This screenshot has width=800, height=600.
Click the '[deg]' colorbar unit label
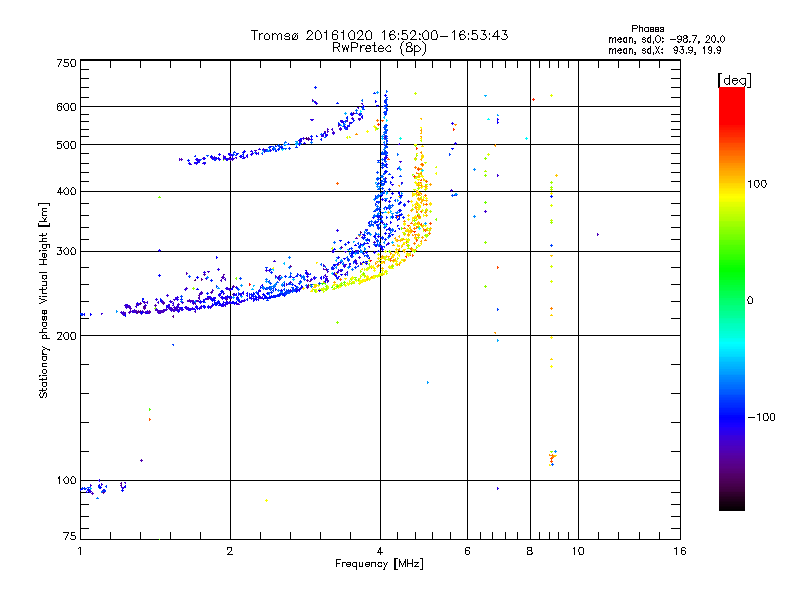pyautogui.click(x=734, y=80)
